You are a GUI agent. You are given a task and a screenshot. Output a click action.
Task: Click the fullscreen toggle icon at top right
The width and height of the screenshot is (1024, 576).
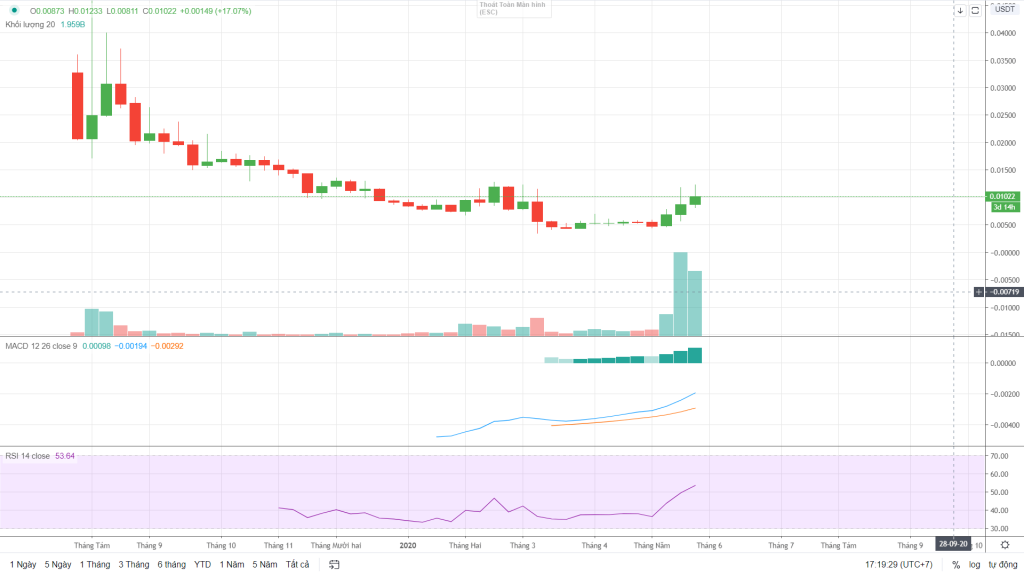[x=975, y=10]
